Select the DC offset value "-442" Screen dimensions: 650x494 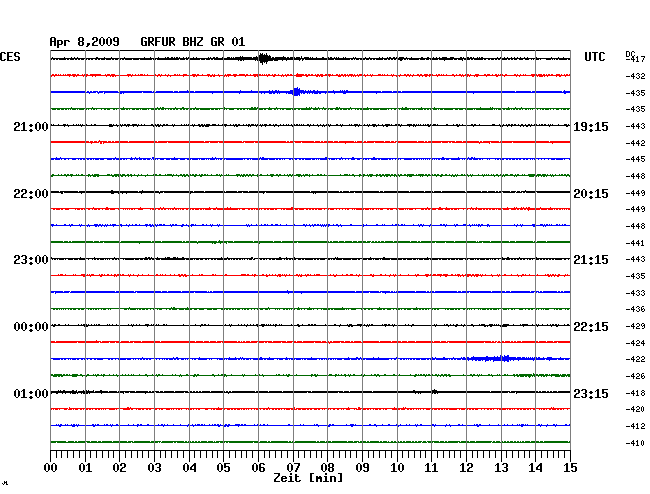click(x=635, y=143)
